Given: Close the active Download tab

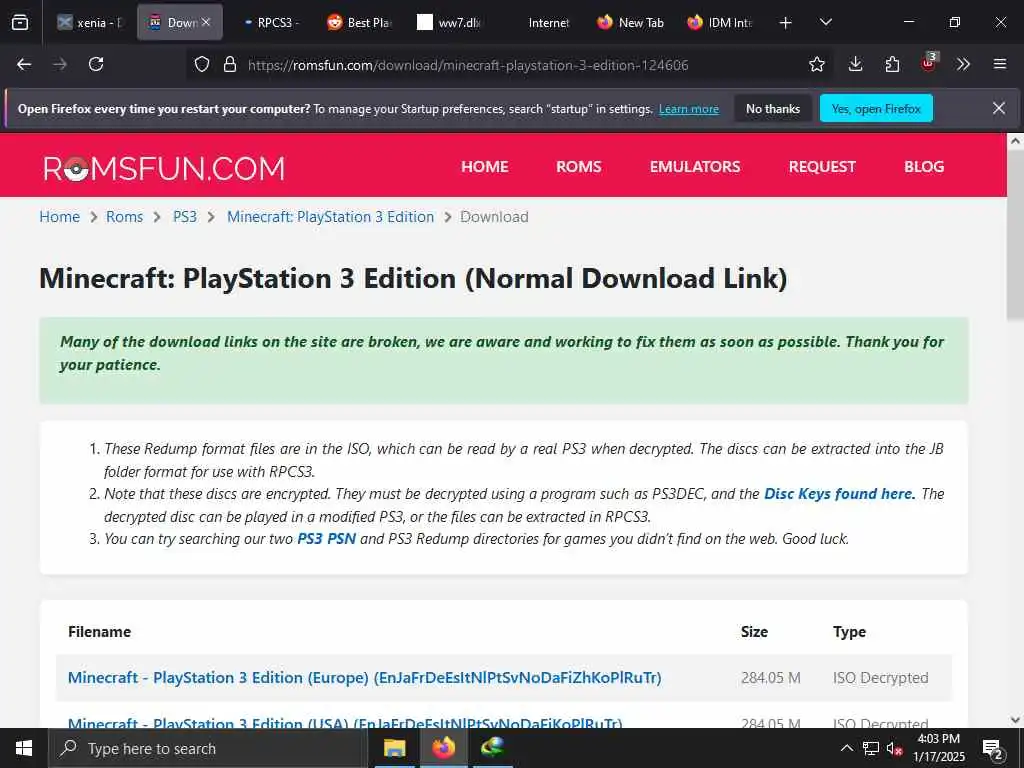Looking at the screenshot, I should (206, 22).
